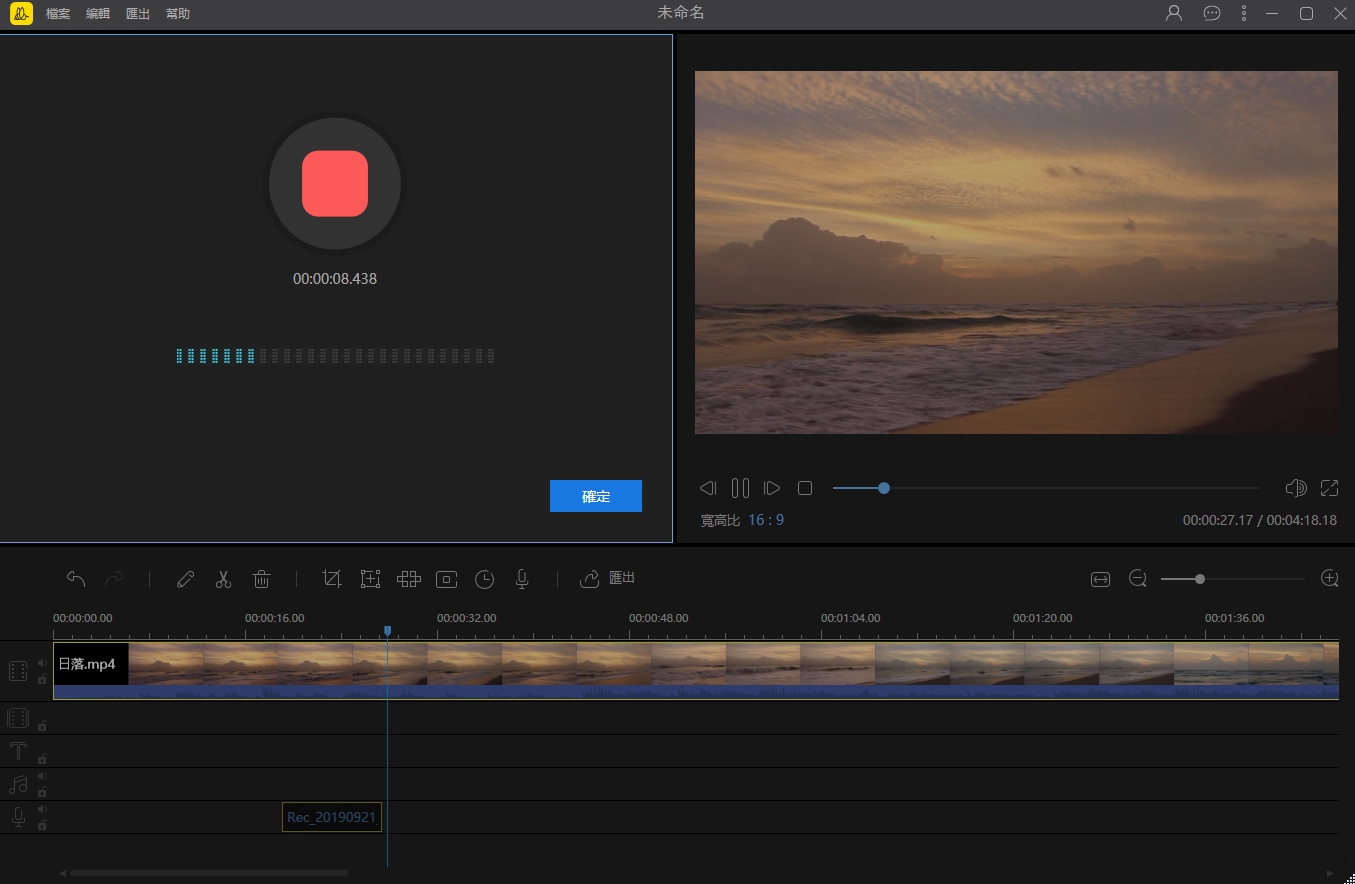1355x884 pixels.
Task: Pause the video preview
Action: 740,488
